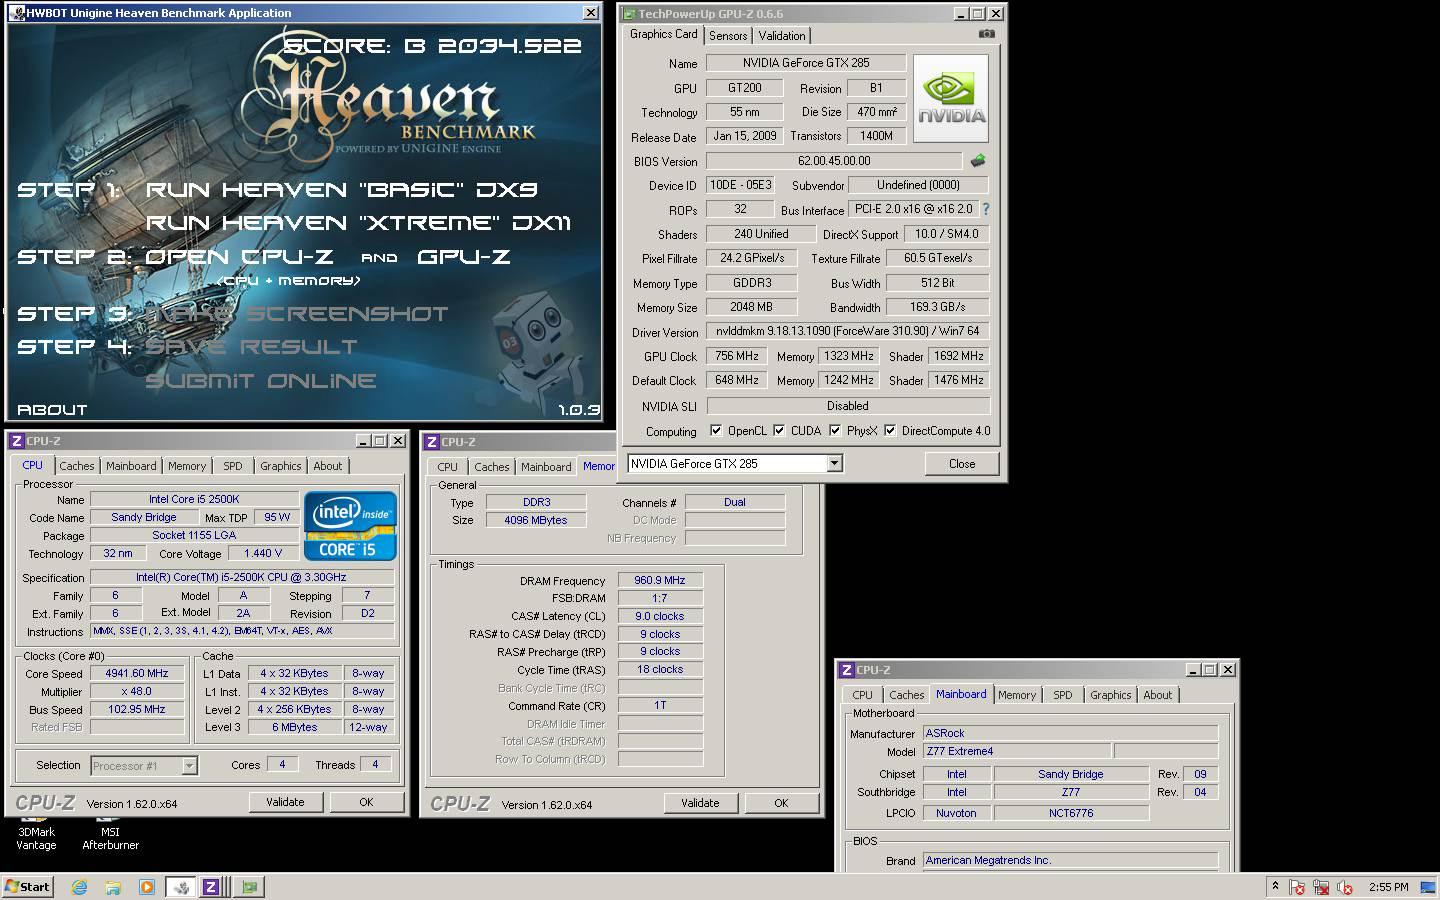Open Memory tab in CPU-Z CPU window
This screenshot has height=900, width=1440.
(187, 466)
